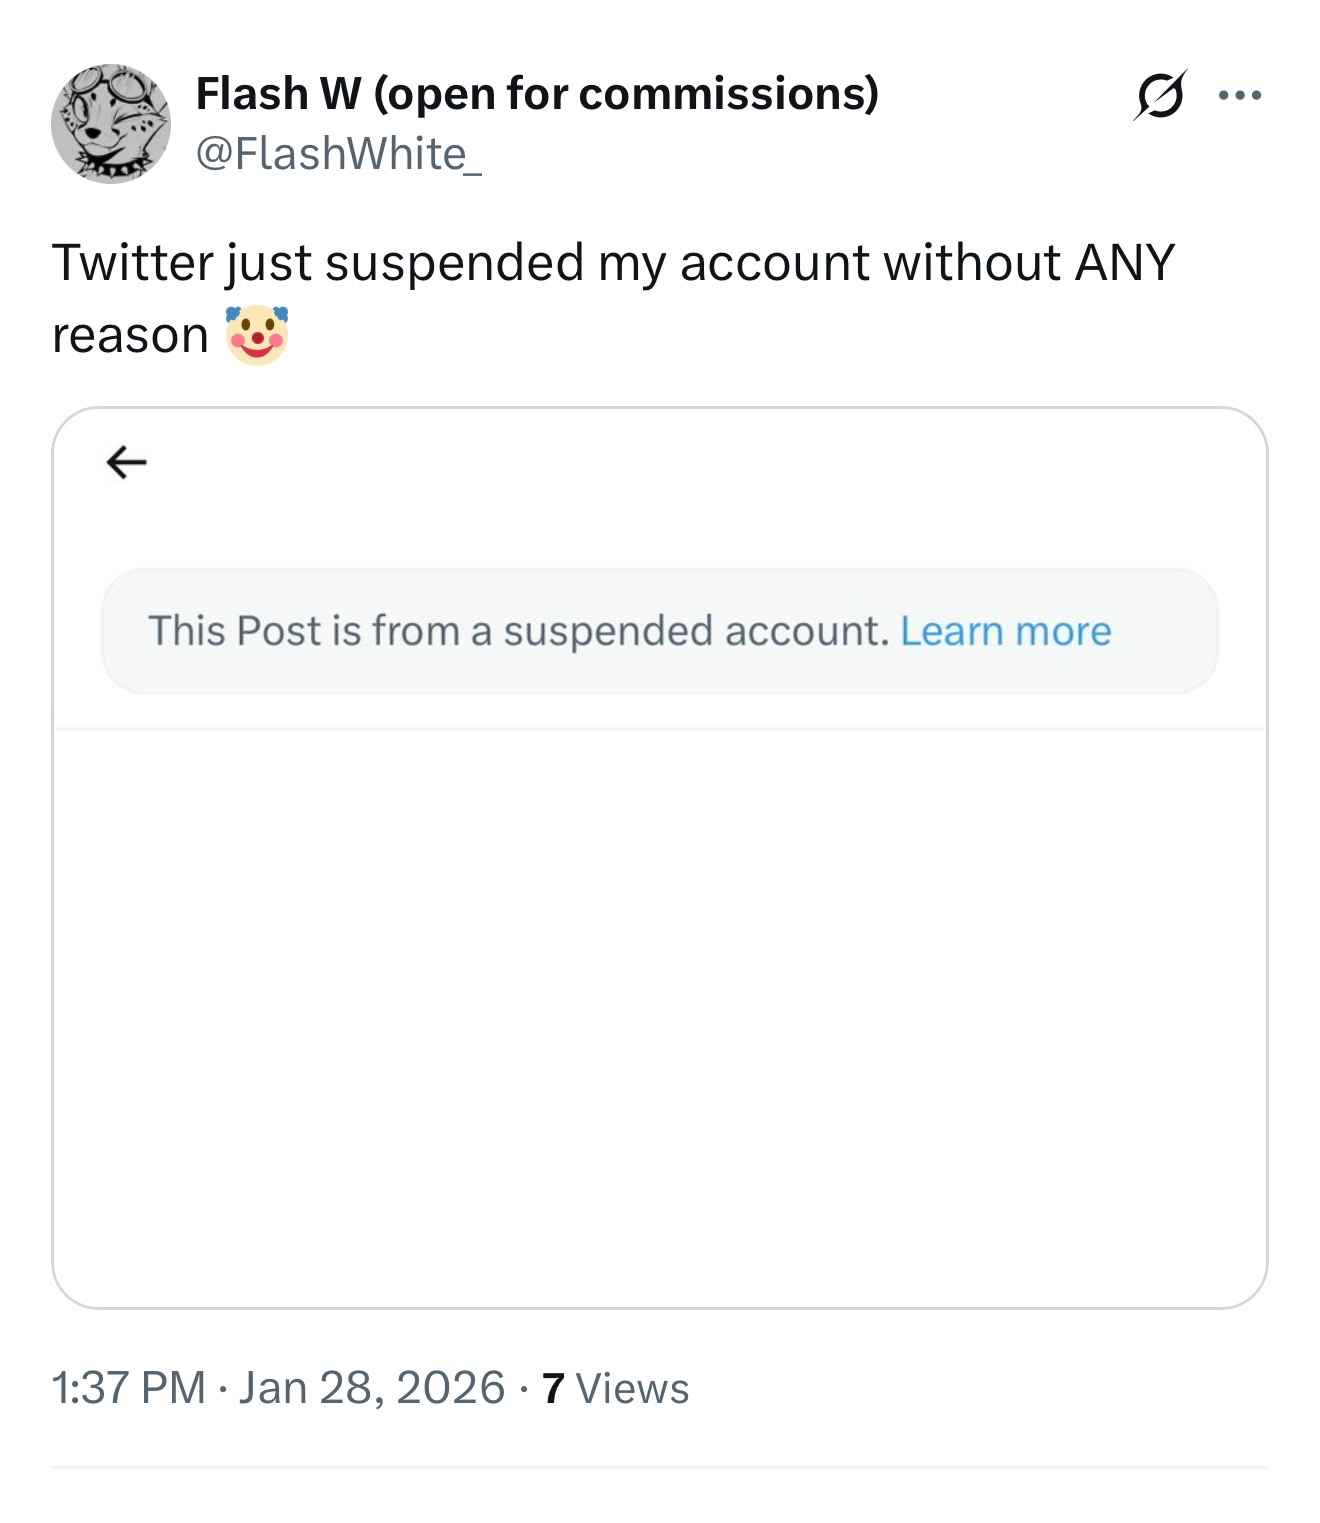Click the word "ANY" in the post
Image resolution: width=1320 pixels, height=1523 pixels.
pyautogui.click(x=1124, y=263)
